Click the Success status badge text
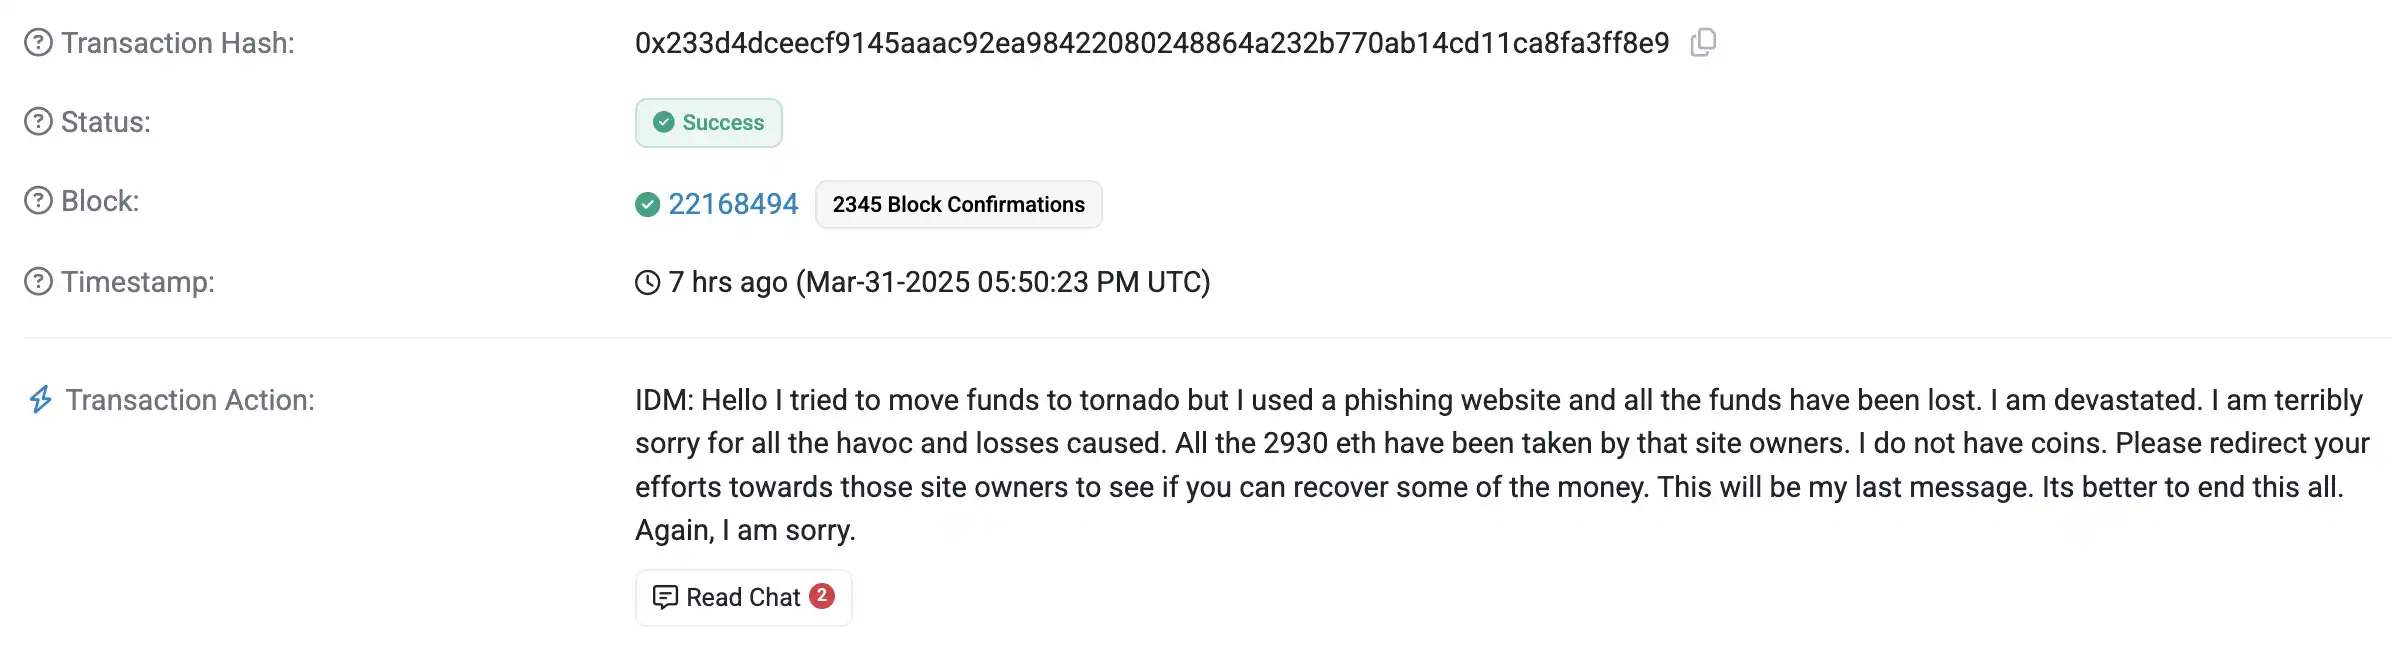The height and width of the screenshot is (654, 2392). (723, 122)
